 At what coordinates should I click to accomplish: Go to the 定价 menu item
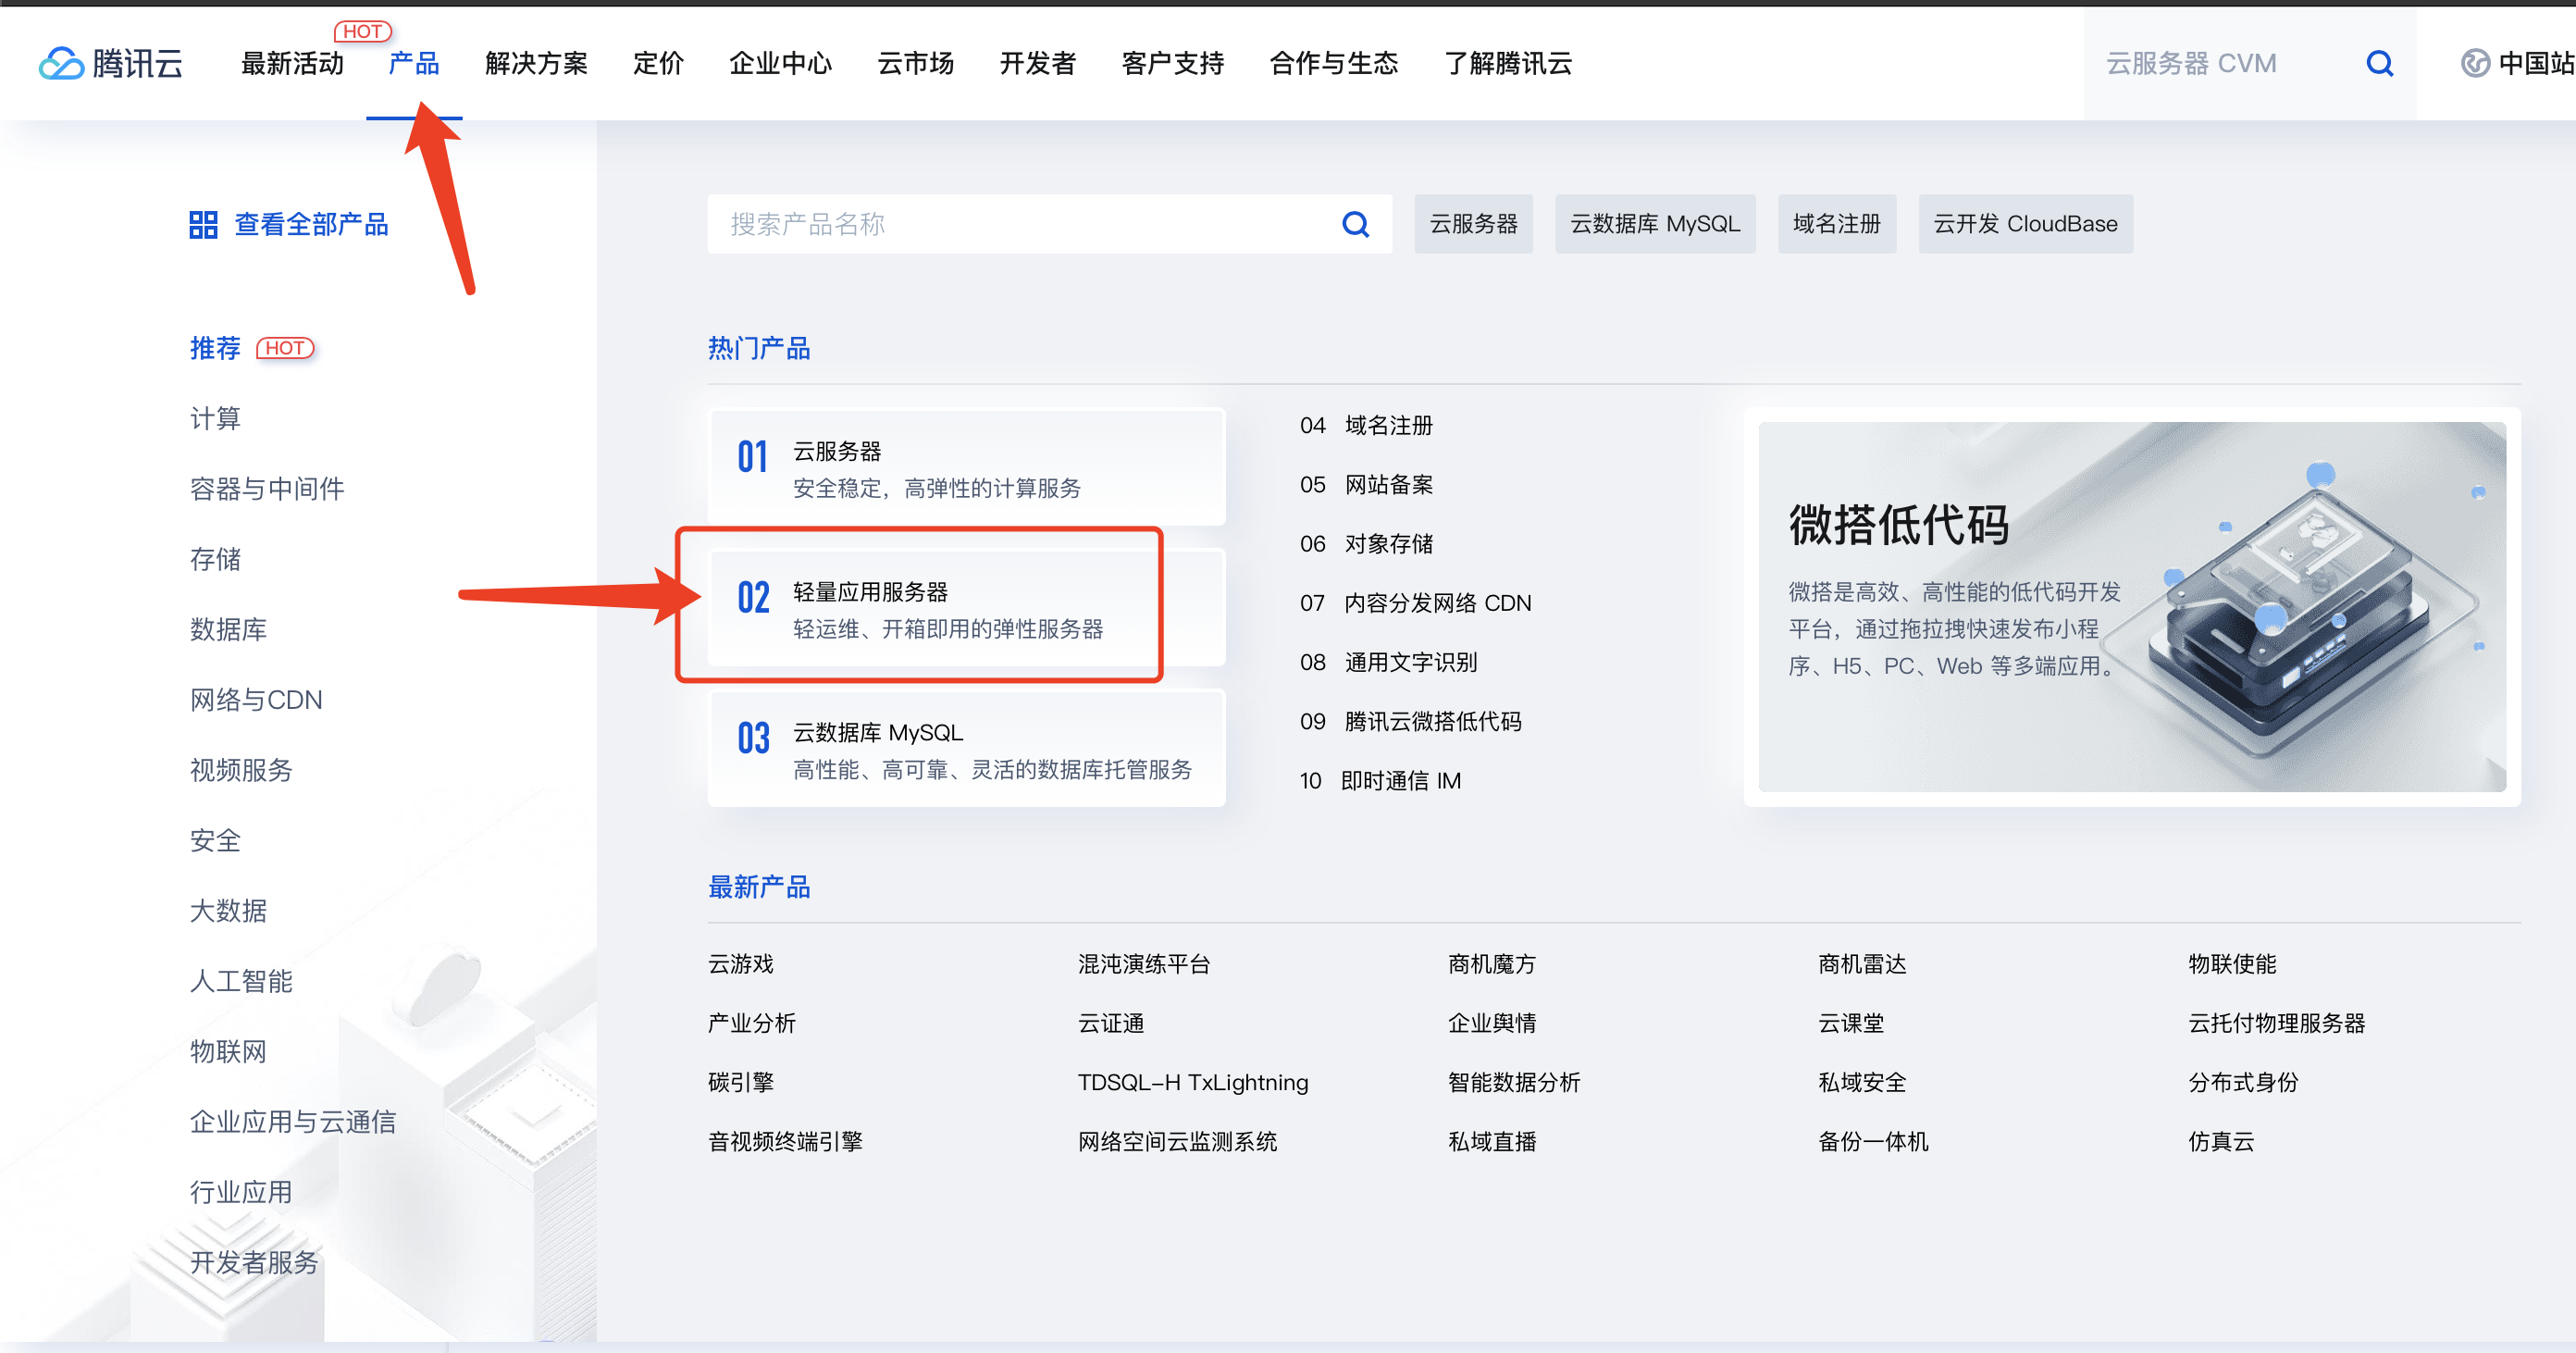[x=658, y=64]
